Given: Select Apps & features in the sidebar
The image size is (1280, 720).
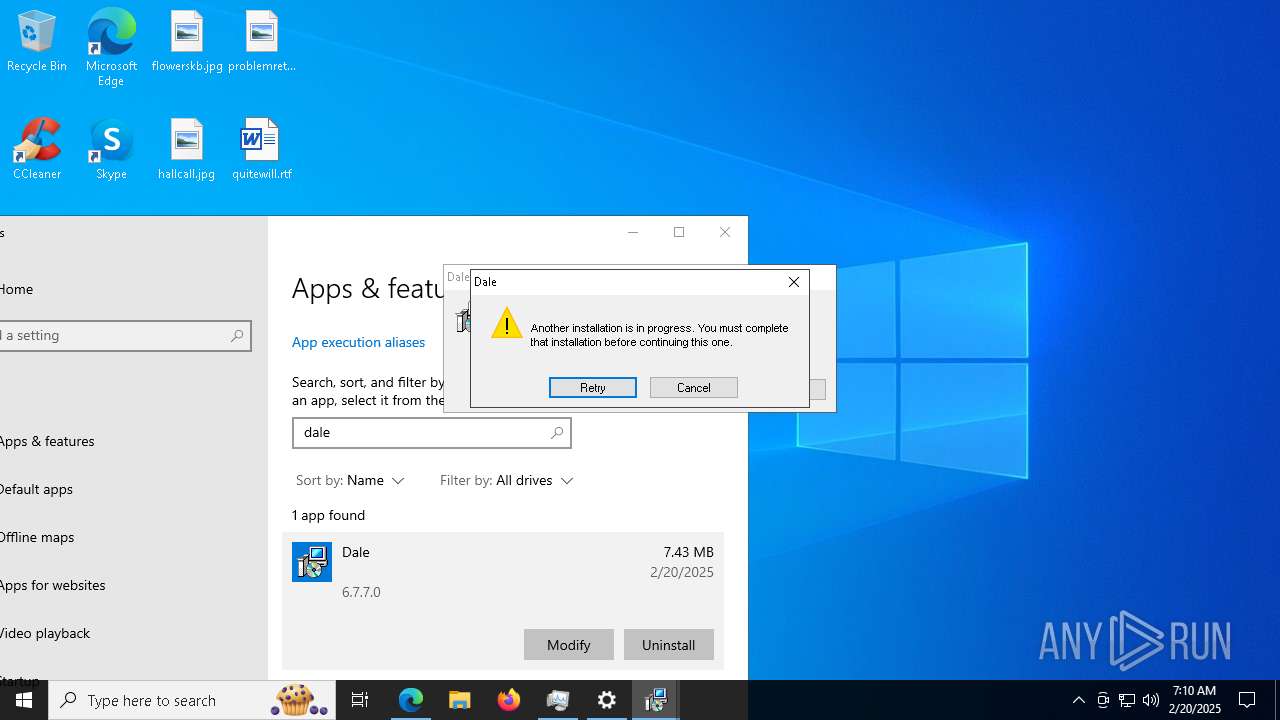Looking at the screenshot, I should click(x=47, y=441).
